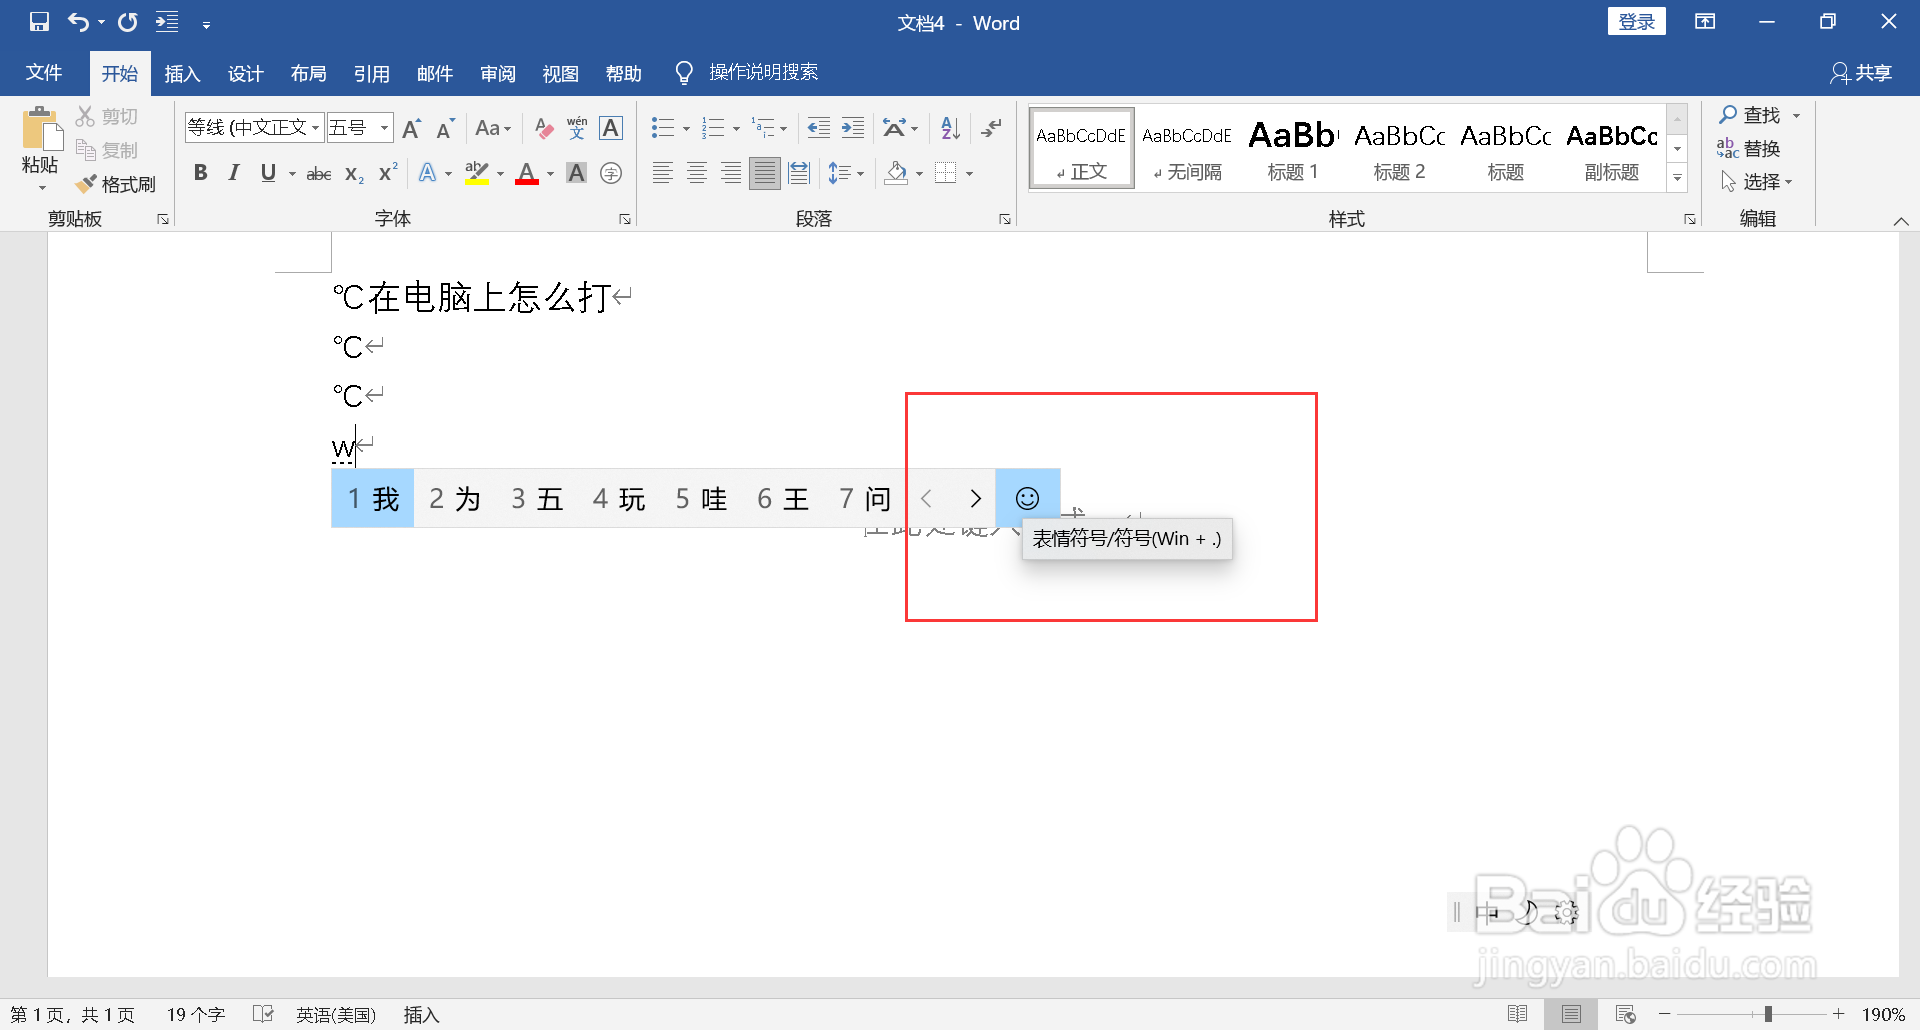The height and width of the screenshot is (1030, 1920).
Task: Click the Paste clipboard icon
Action: (40, 130)
